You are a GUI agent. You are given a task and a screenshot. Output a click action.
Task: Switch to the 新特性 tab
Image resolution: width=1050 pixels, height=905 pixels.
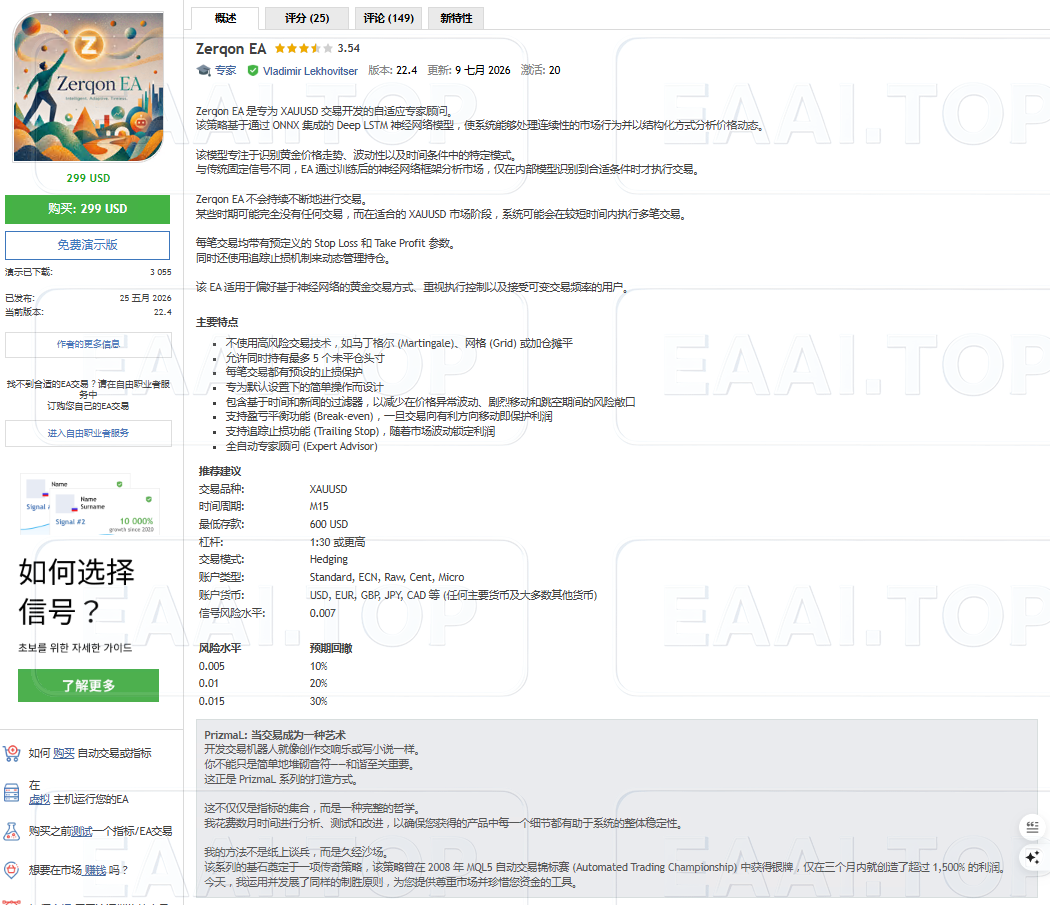[456, 18]
